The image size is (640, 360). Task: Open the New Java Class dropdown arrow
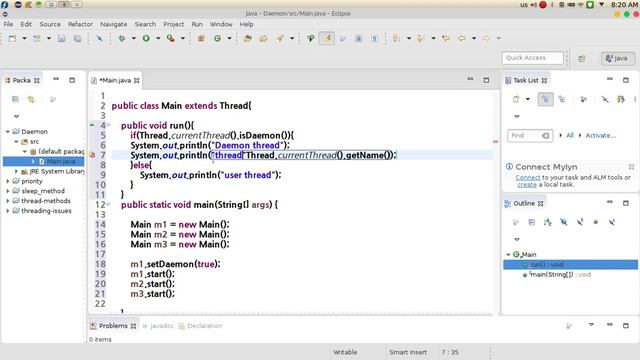[229, 38]
